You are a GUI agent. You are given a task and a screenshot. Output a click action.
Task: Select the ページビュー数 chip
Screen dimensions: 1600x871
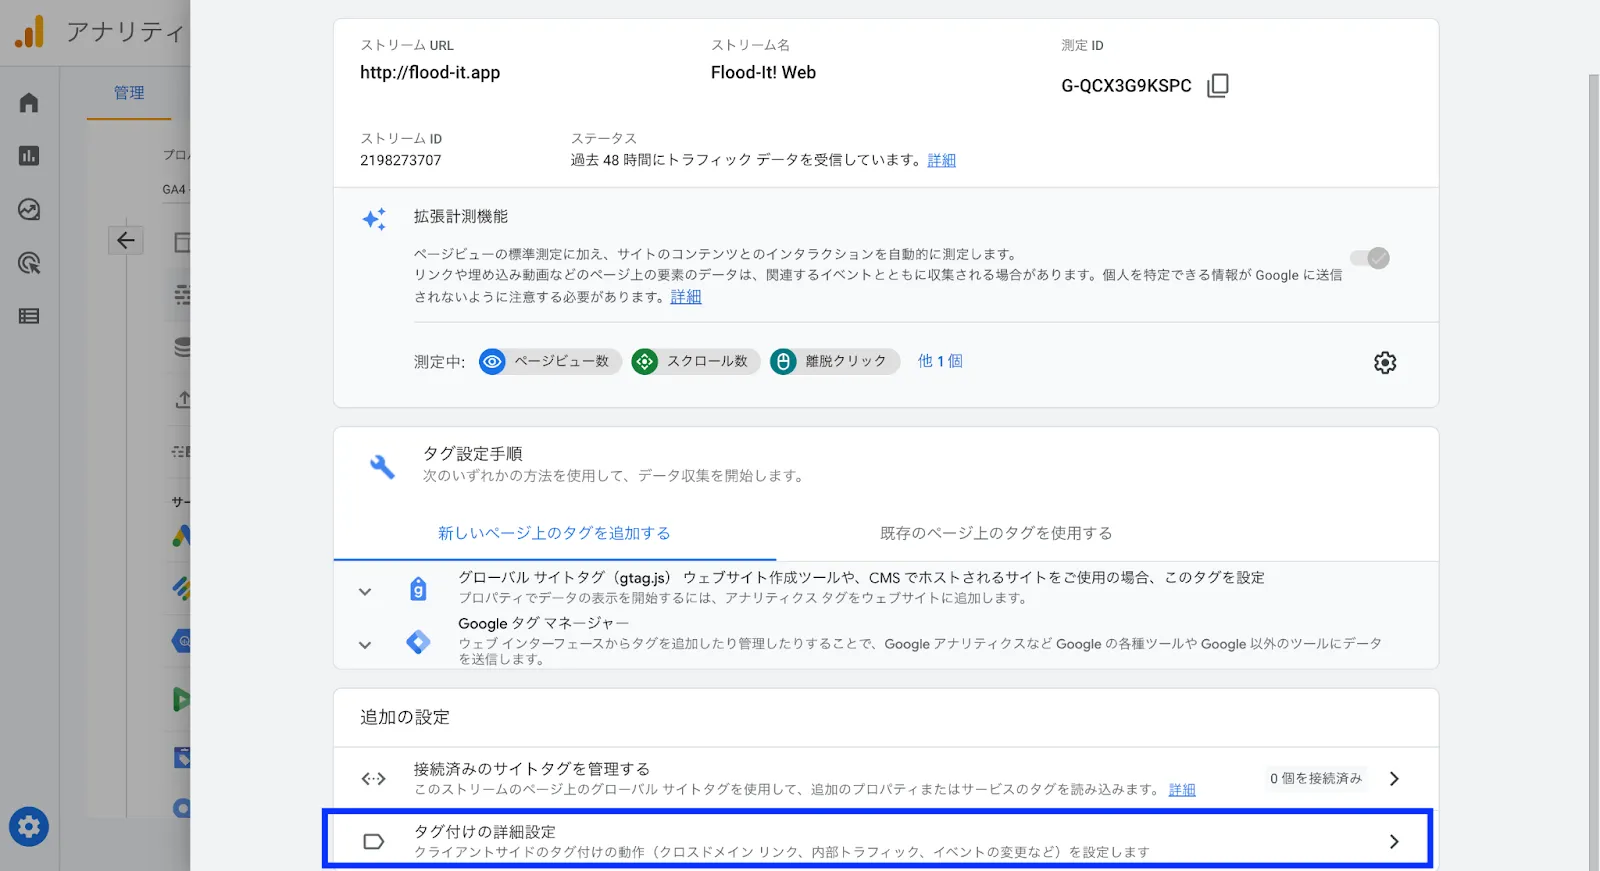[550, 361]
